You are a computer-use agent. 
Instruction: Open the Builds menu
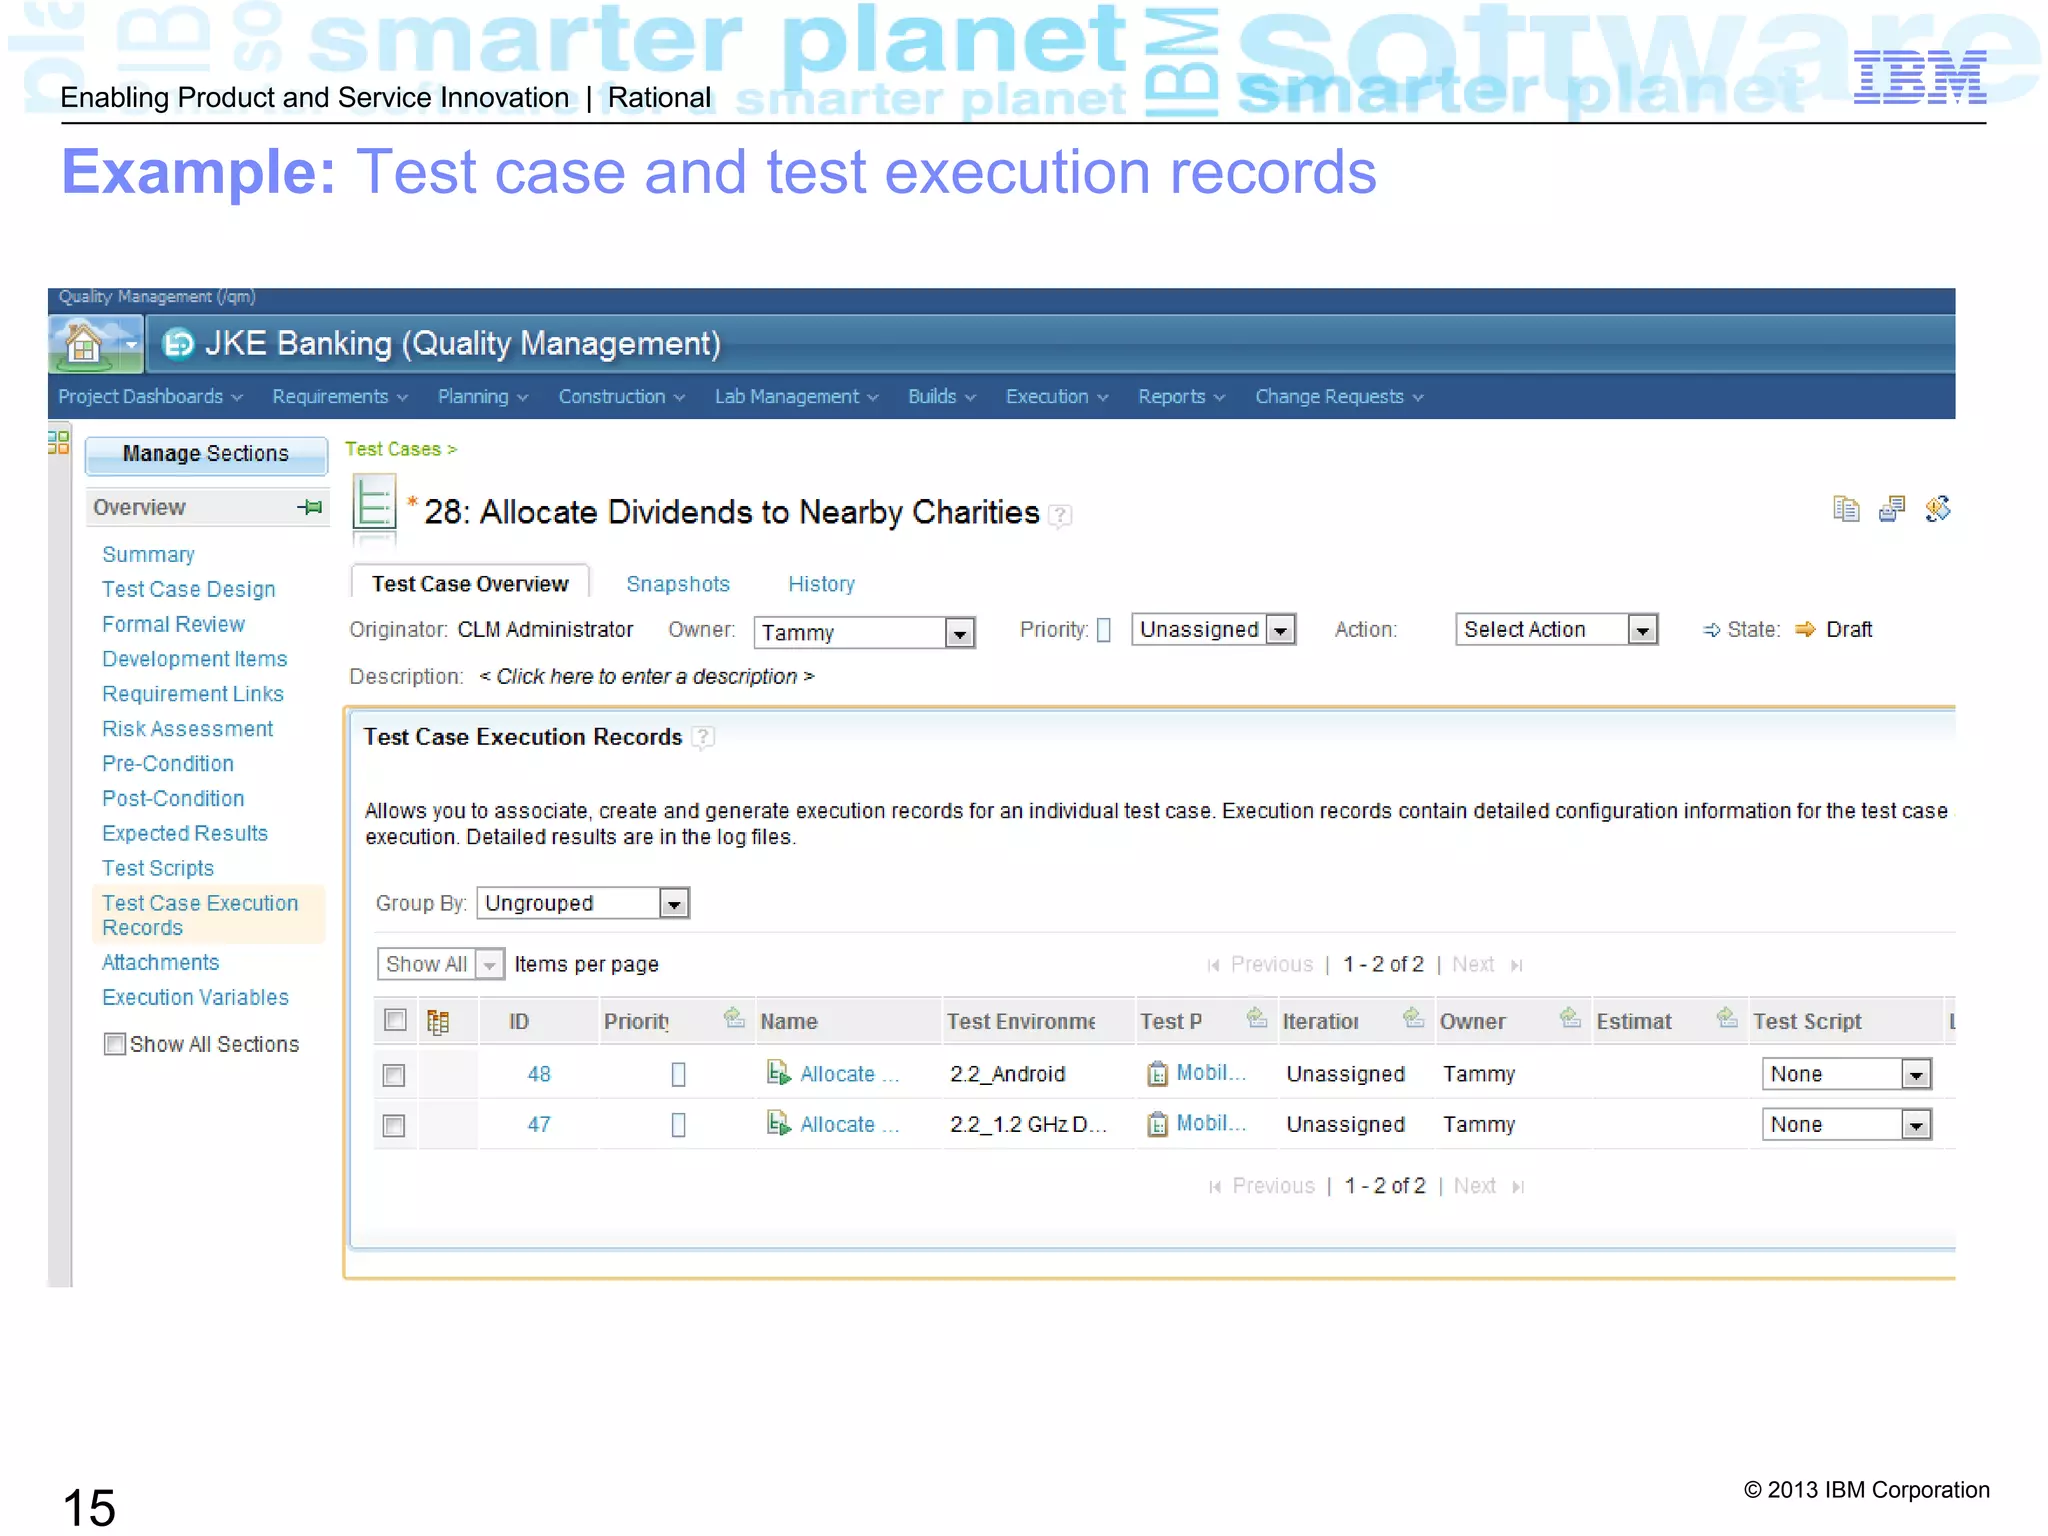[x=942, y=397]
